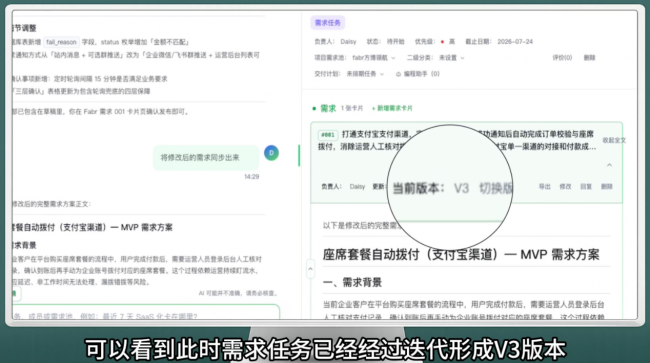The width and height of the screenshot is (650, 363).
Task: Click the panel collapse arrow handle
Action: [310, 269]
